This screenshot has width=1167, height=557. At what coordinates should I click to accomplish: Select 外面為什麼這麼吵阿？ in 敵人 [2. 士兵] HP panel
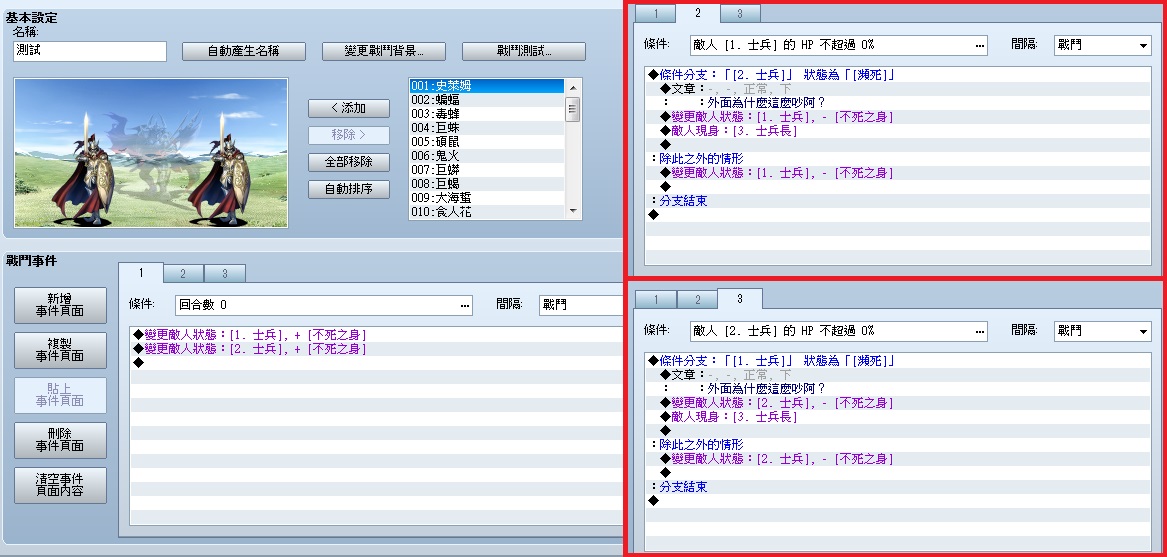(766, 389)
